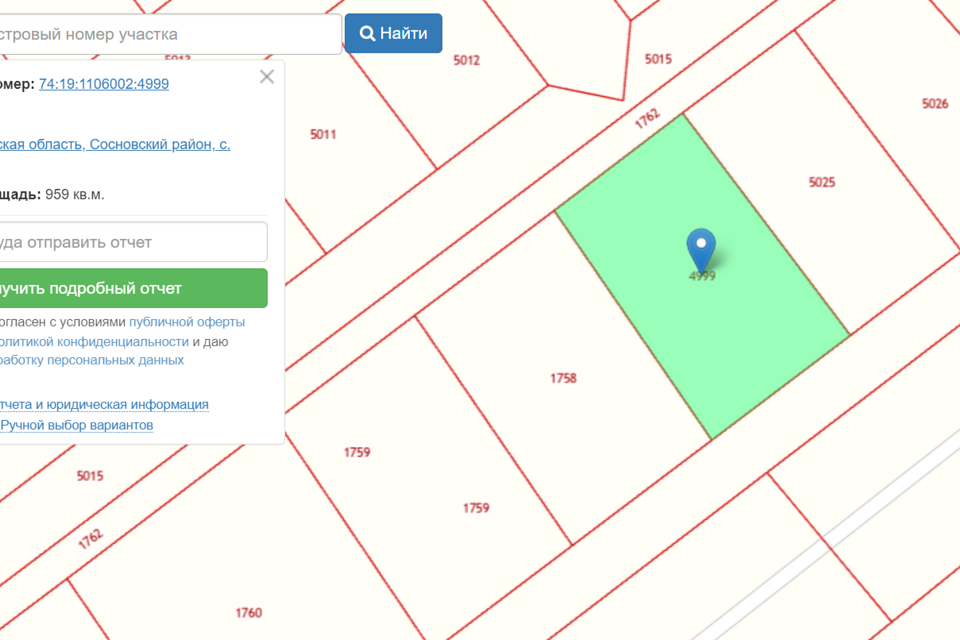Open the персональных данных processing link

pyautogui.click(x=92, y=360)
